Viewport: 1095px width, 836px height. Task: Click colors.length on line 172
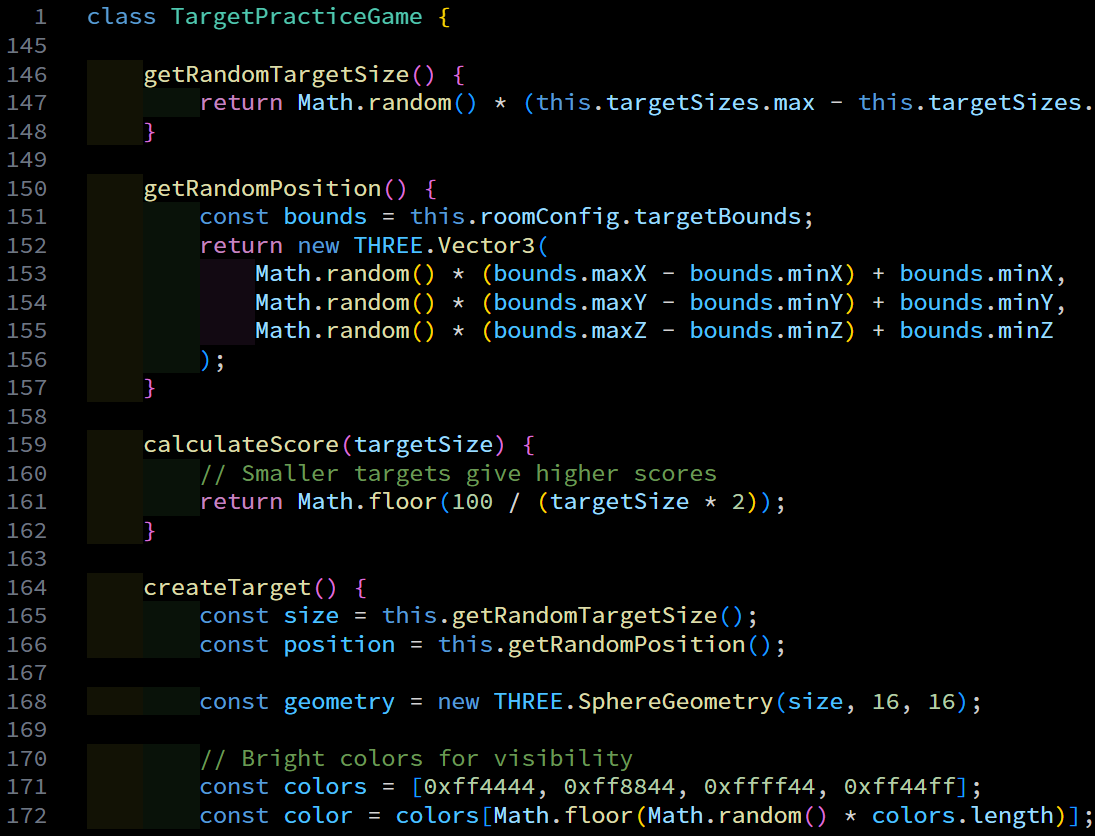(962, 815)
